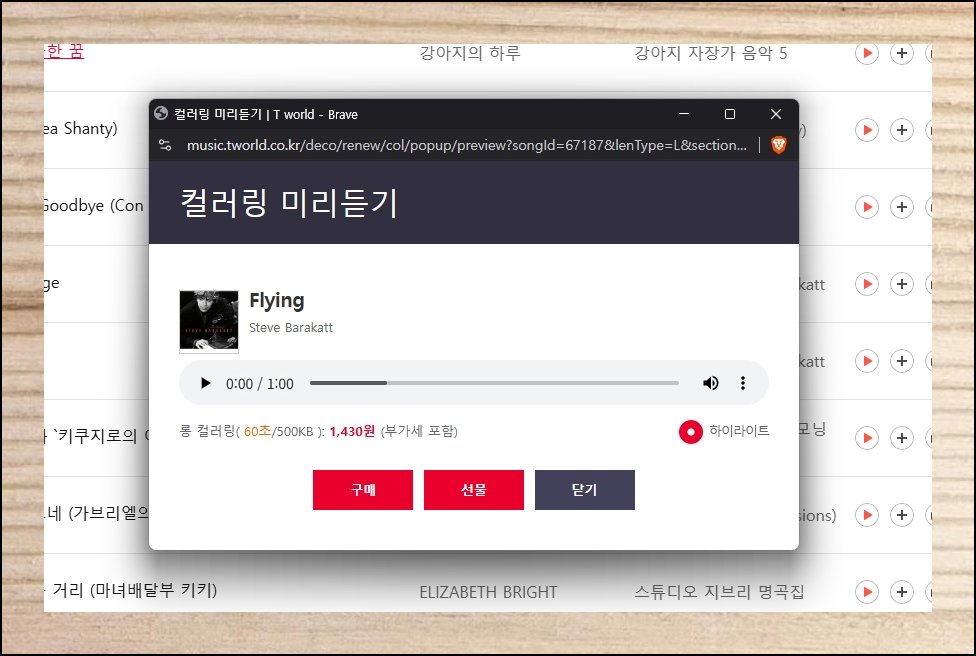The image size is (976, 656).
Task: Play the 강아지의 하루 row song
Action: click(866, 53)
